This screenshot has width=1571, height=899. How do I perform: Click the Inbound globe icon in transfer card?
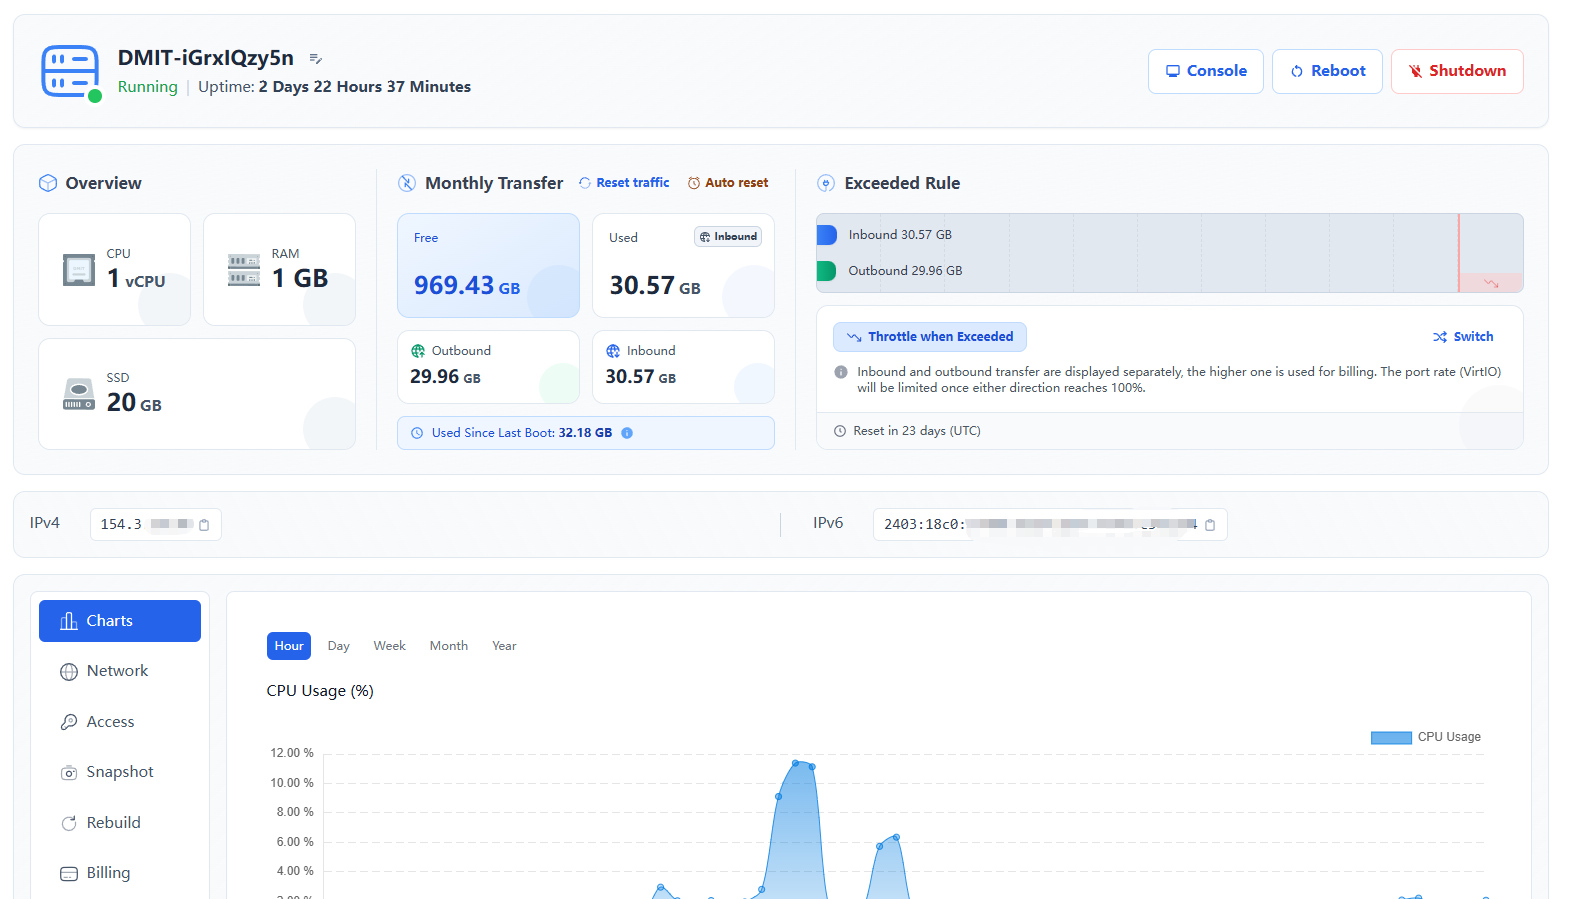point(613,351)
